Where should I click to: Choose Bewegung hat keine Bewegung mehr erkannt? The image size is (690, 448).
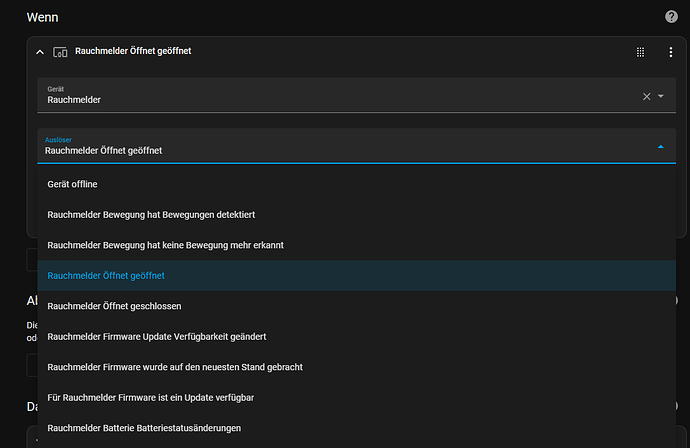pos(356,245)
